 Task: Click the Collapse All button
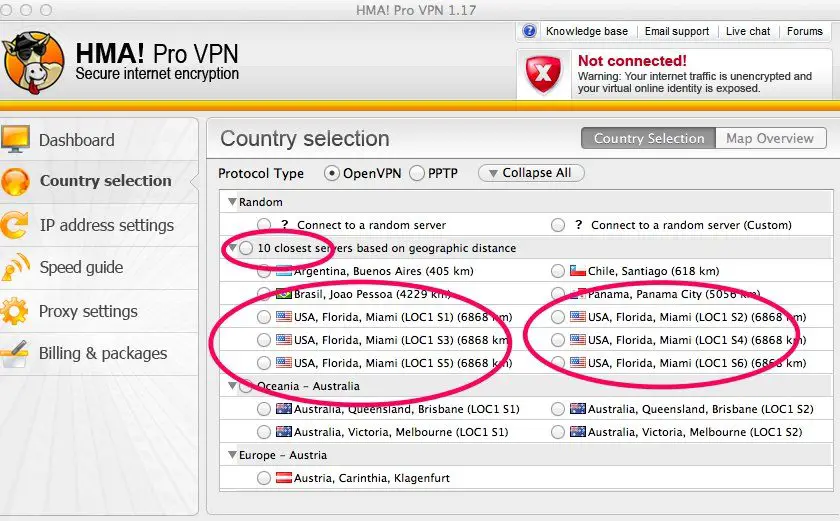pos(531,173)
